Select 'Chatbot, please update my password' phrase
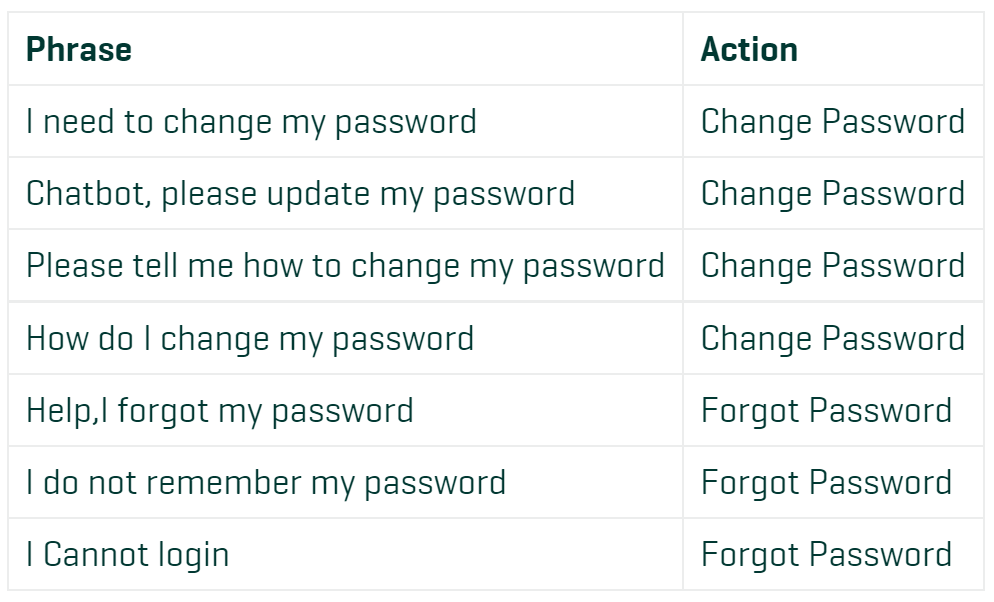The width and height of the screenshot is (994, 602). pyautogui.click(x=300, y=194)
